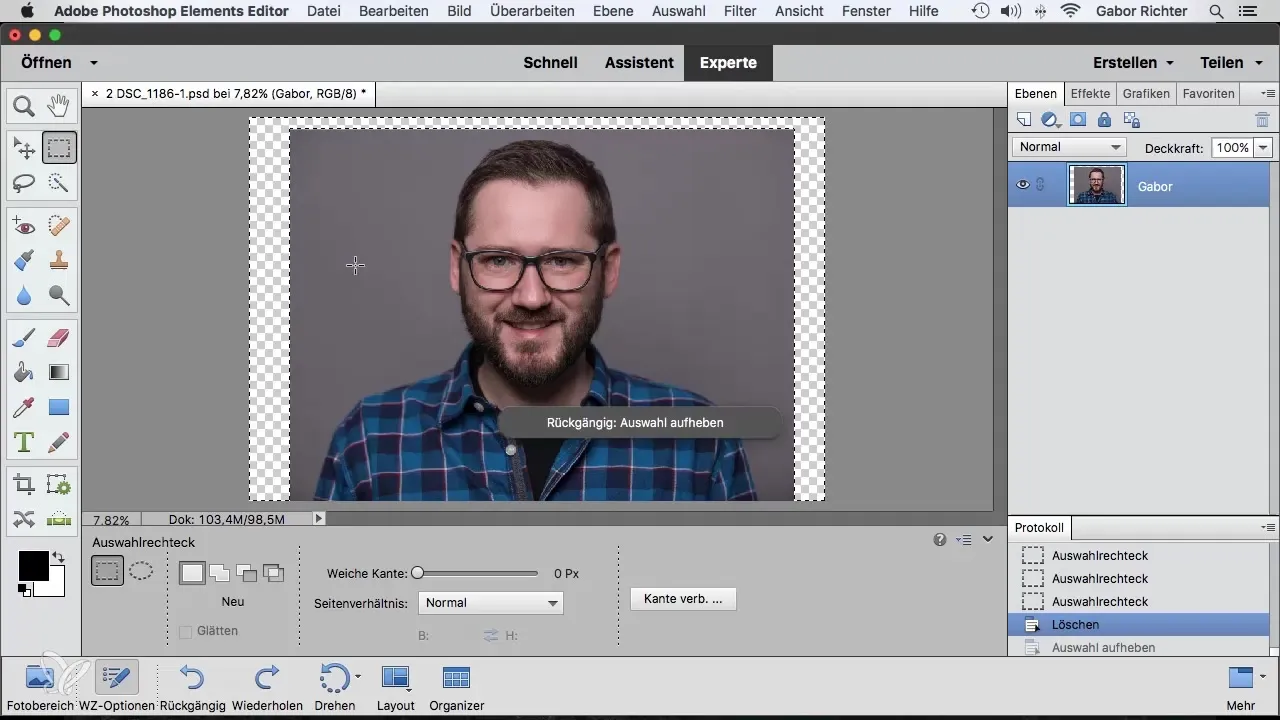The width and height of the screenshot is (1280, 720).
Task: Activate the Horizontal Type tool
Action: tap(24, 442)
